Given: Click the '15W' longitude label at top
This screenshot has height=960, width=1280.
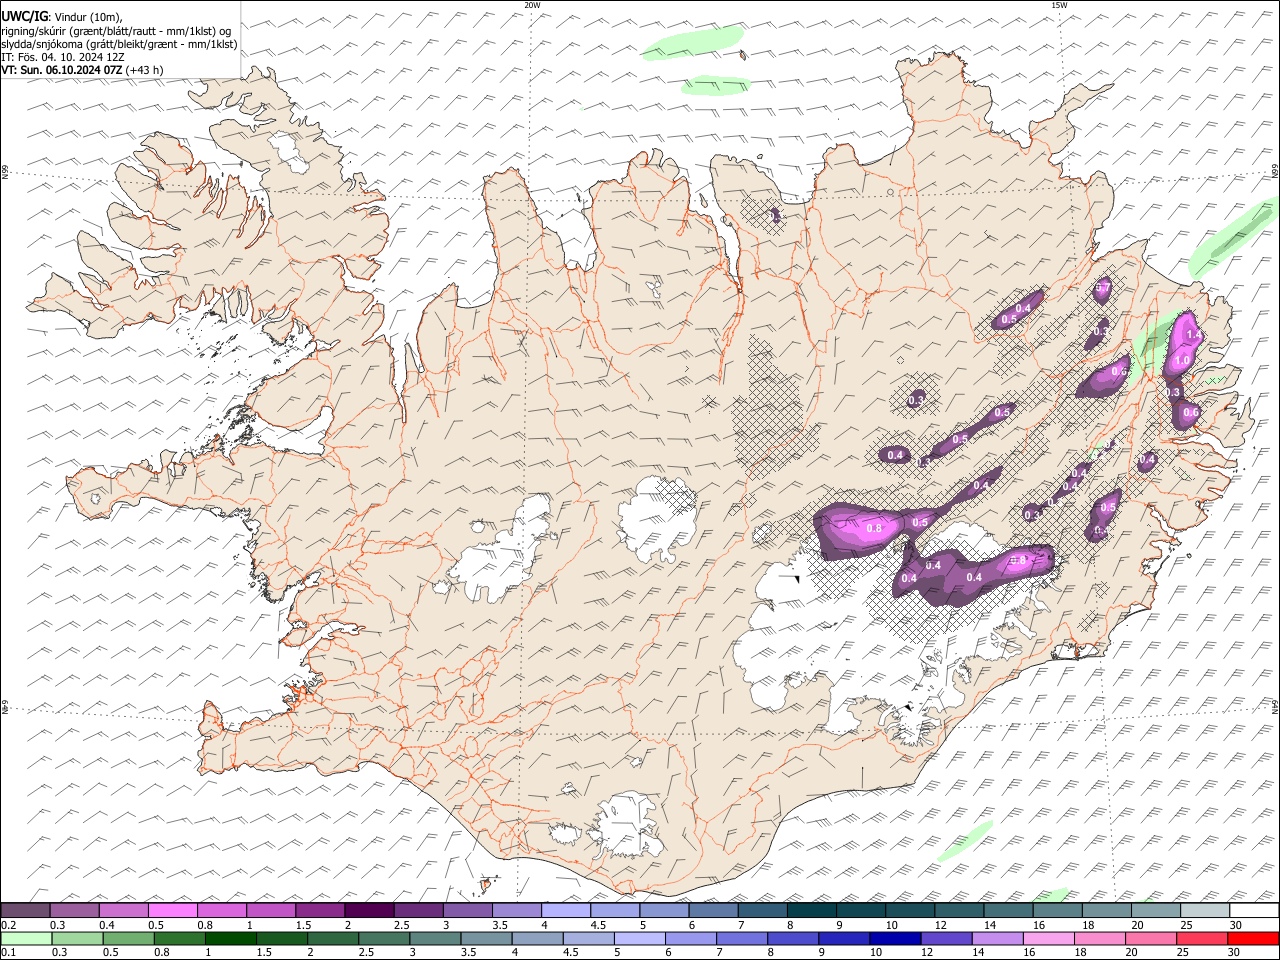Looking at the screenshot, I should tap(1059, 5).
